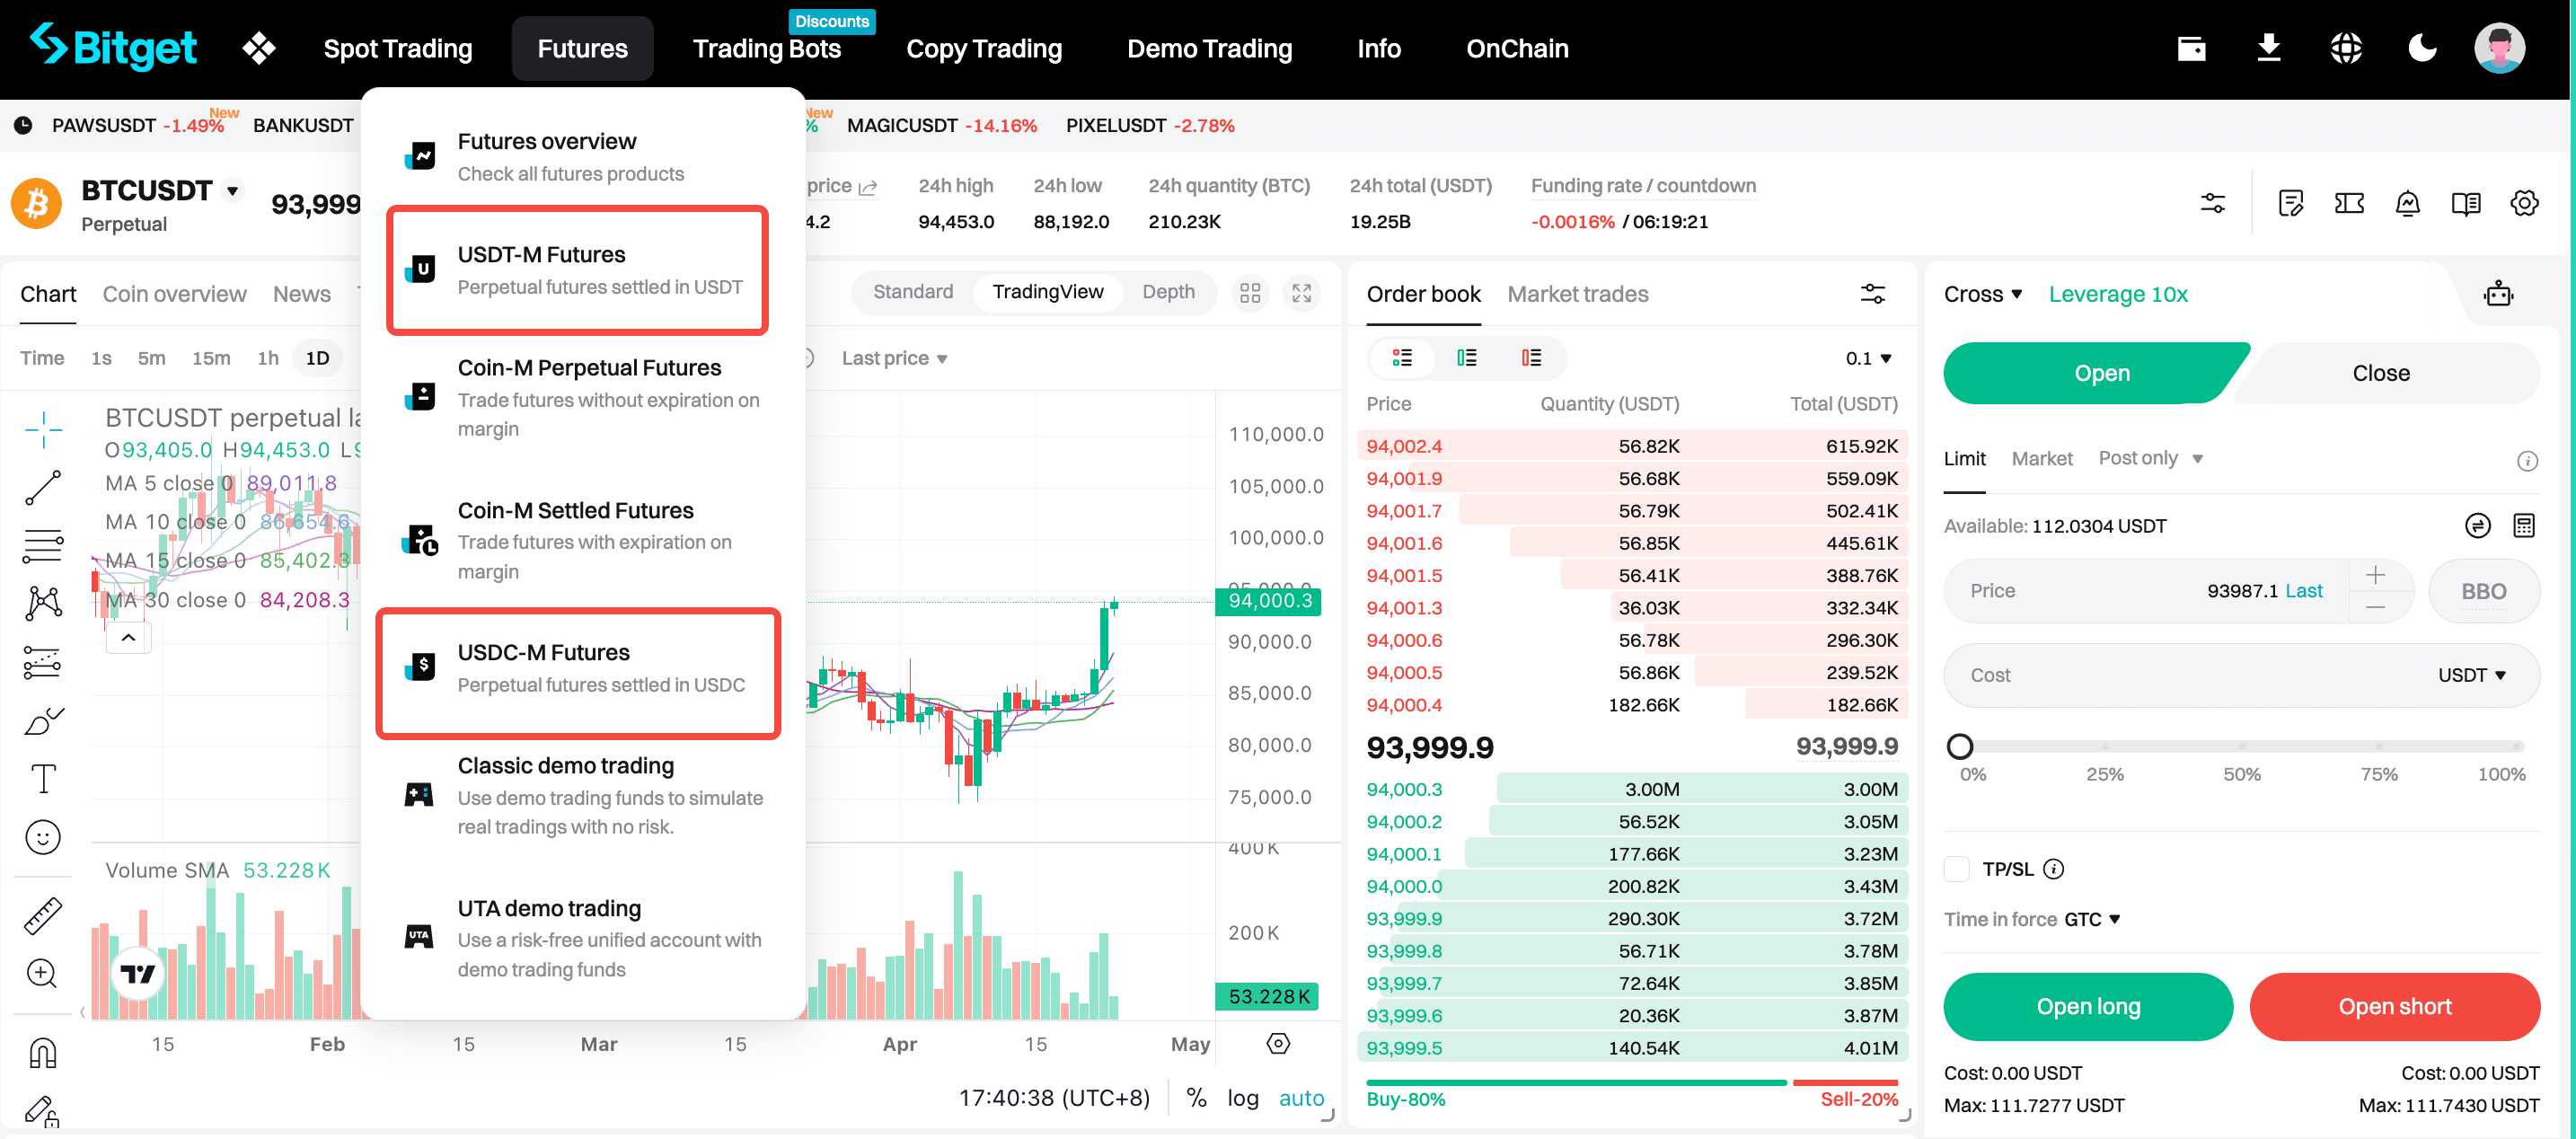Screen dimensions: 2576x1139
Task: Open the wallet icon in the top bar
Action: [2191, 48]
